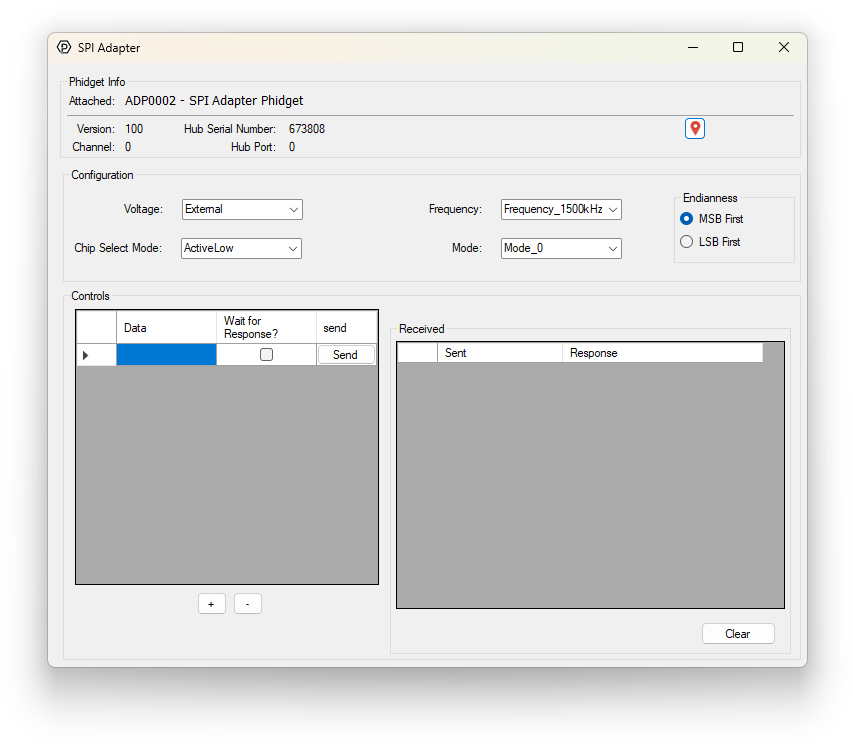Minimize the SPI Adapter window
Viewport: 853px width, 749px height.
pyautogui.click(x=692, y=47)
